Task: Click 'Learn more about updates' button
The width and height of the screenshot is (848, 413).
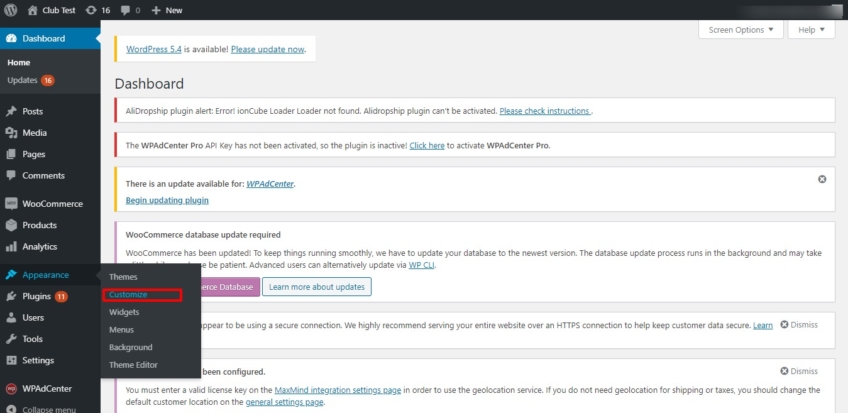Action: click(316, 287)
